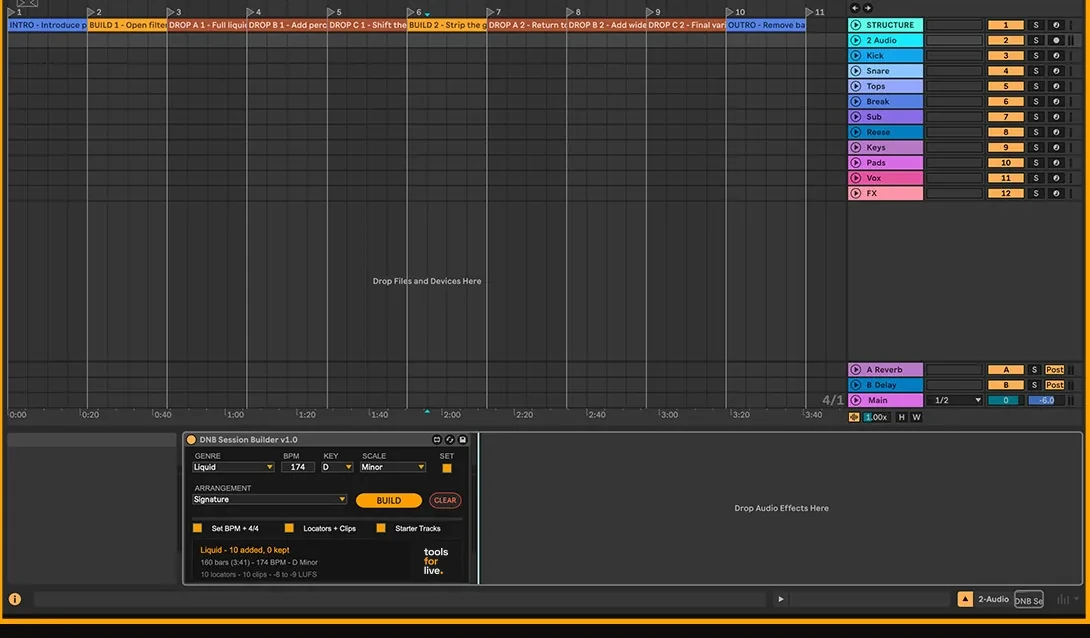Select the DROP A 1 clip
Viewport: 1090px width, 638px height.
pyautogui.click(x=207, y=25)
